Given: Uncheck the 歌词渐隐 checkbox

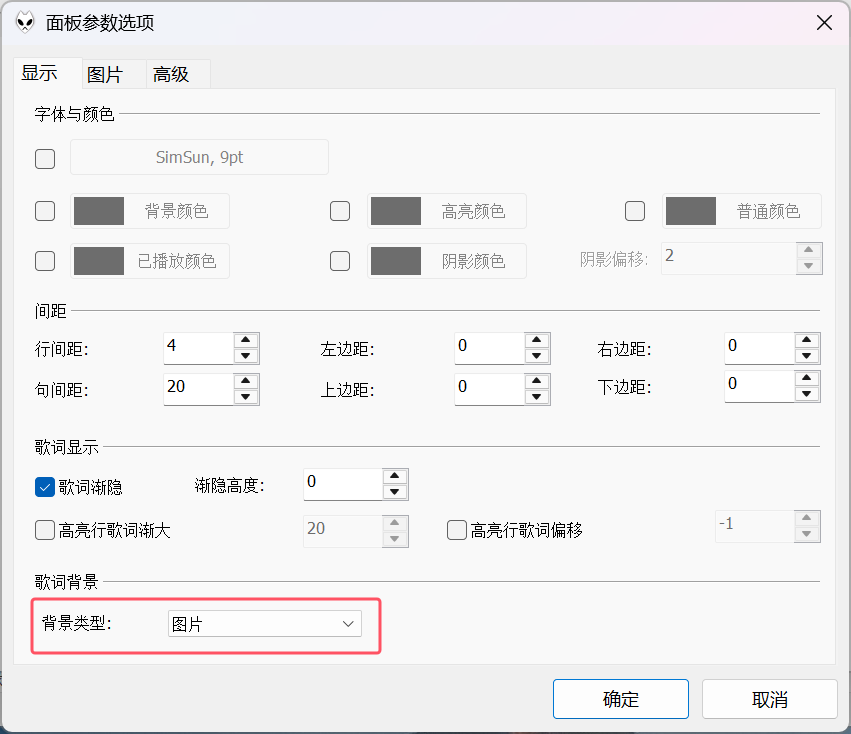Looking at the screenshot, I should click(45, 487).
